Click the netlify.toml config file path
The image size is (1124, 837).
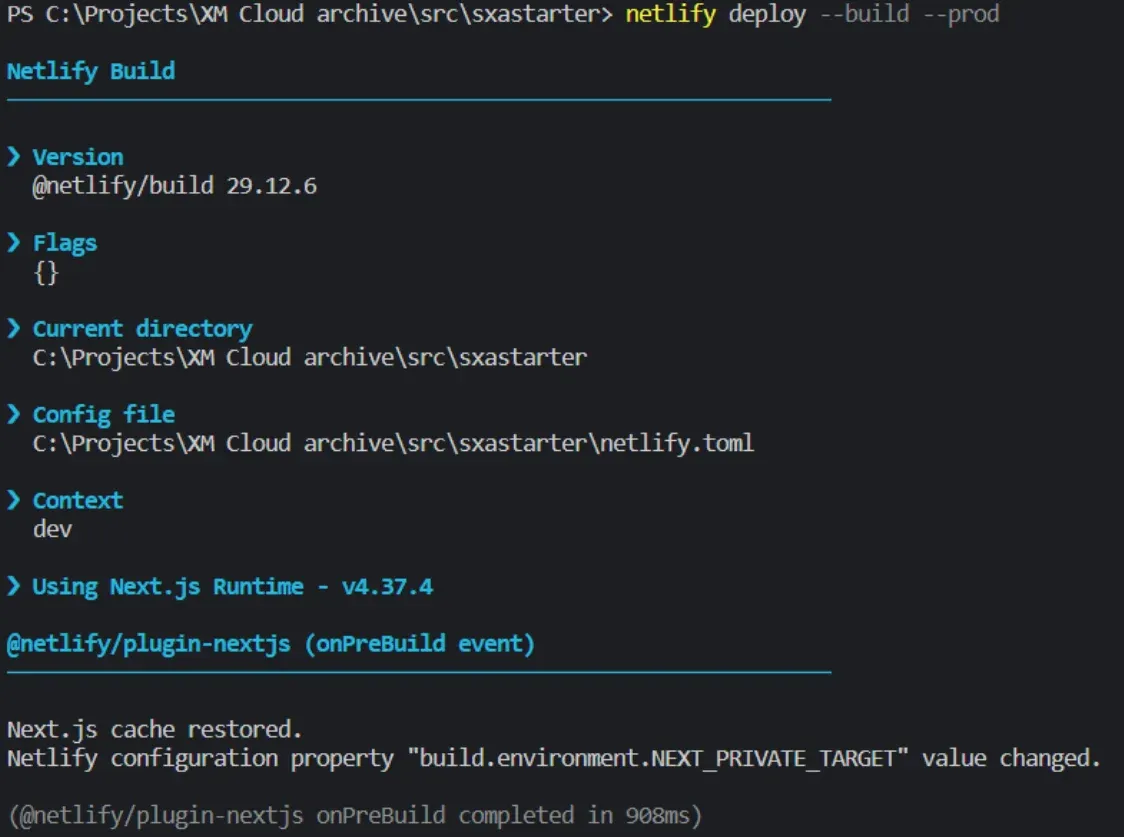(x=394, y=443)
